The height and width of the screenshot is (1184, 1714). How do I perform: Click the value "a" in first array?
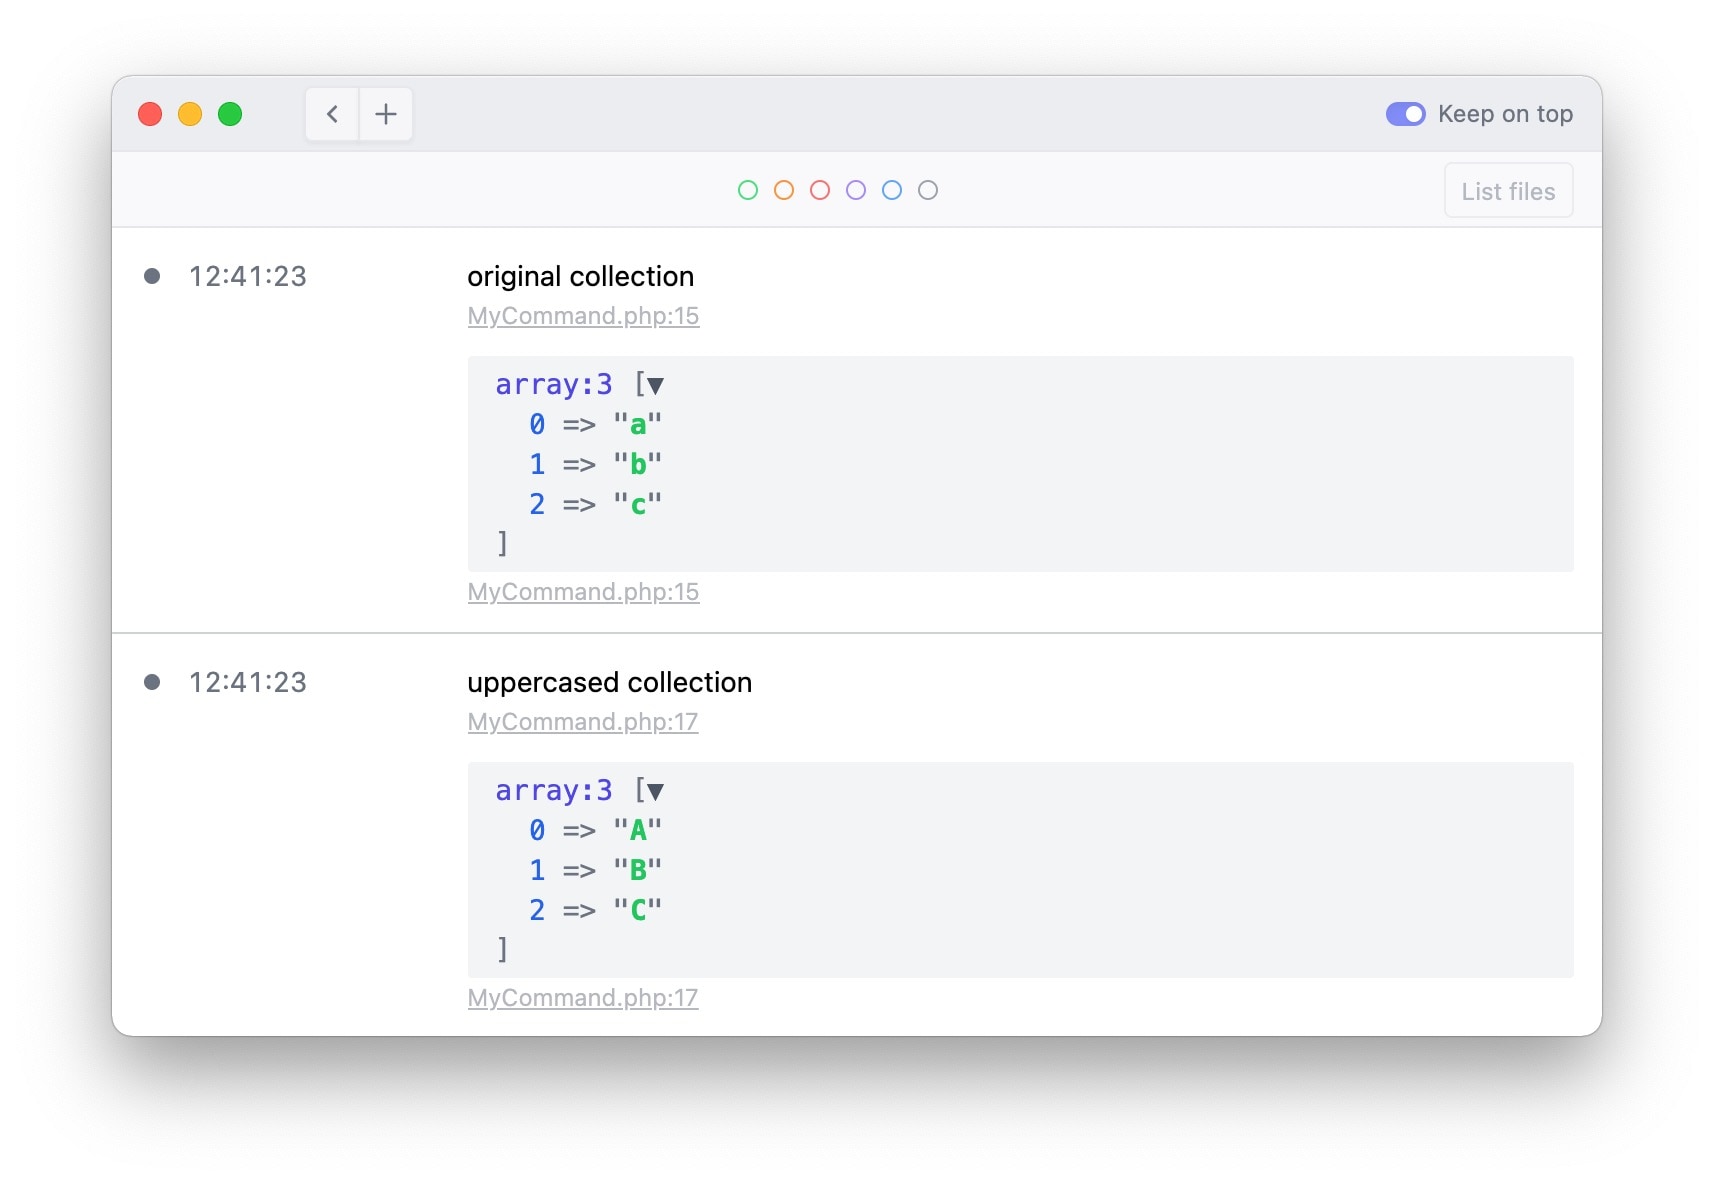(x=637, y=425)
